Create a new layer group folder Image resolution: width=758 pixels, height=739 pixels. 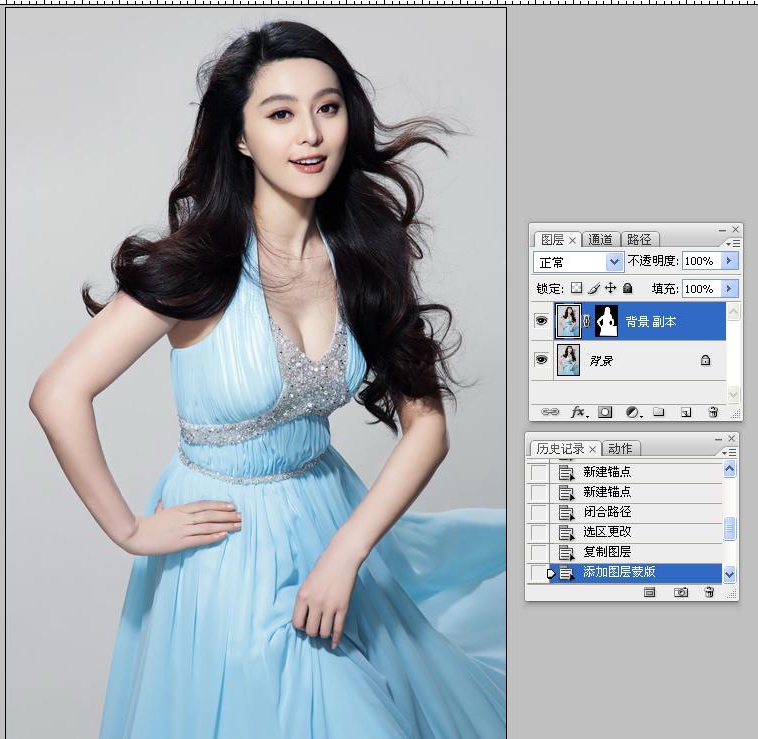[x=659, y=411]
